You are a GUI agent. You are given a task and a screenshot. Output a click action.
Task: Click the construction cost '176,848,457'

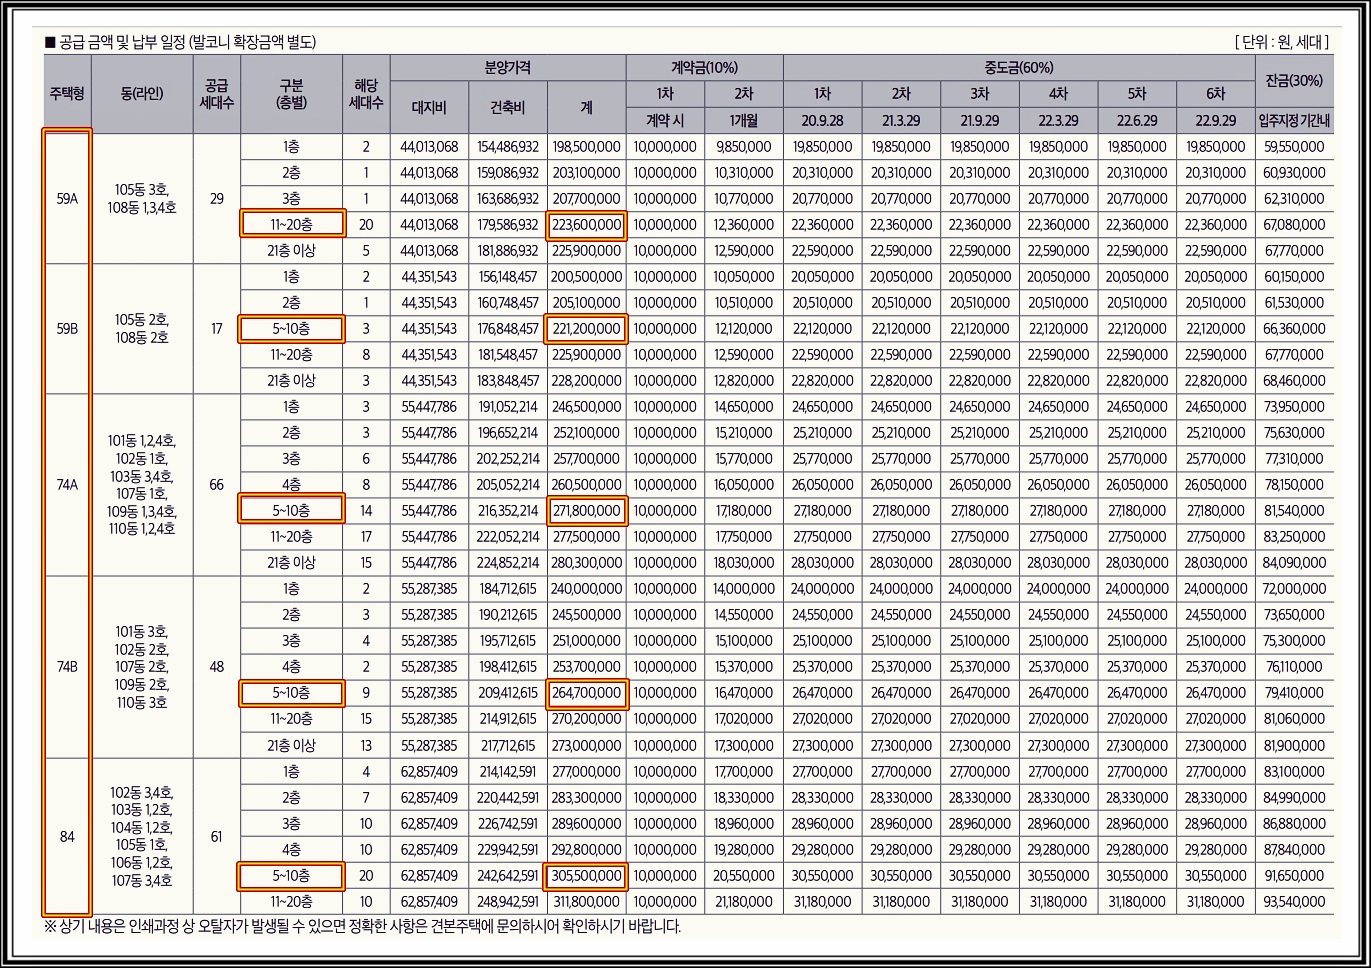point(508,329)
